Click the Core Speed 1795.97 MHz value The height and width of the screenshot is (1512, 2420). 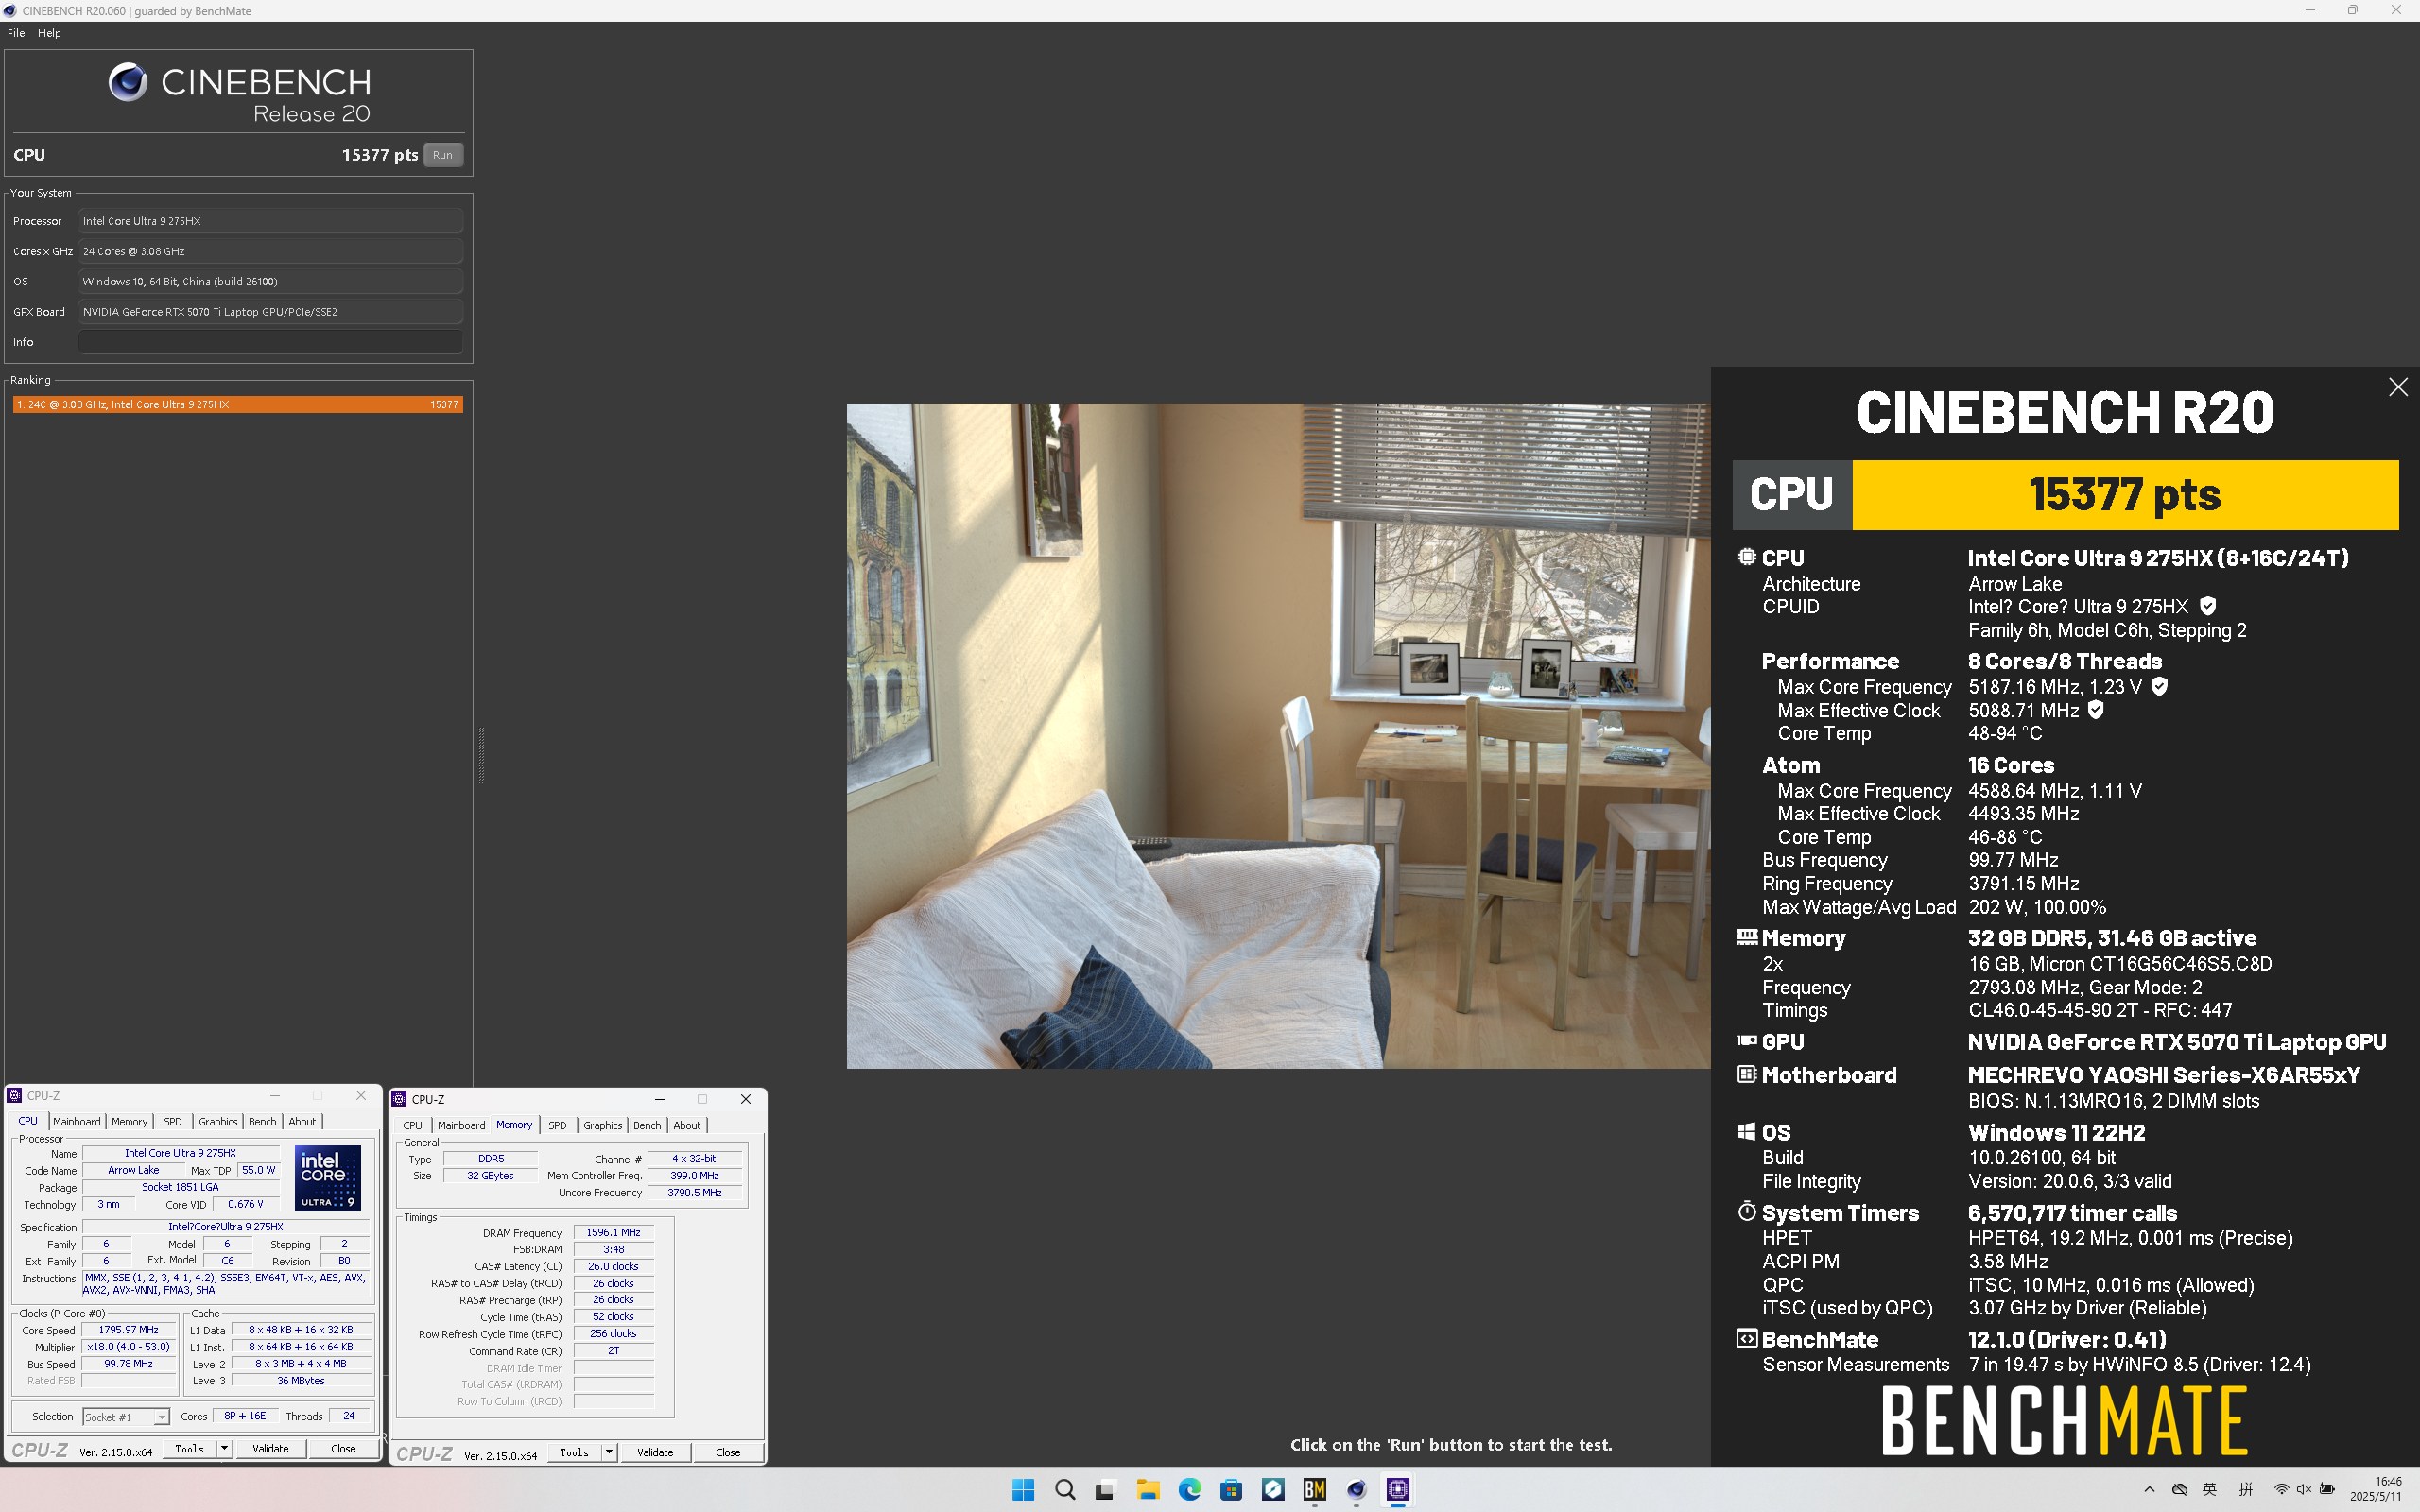coord(129,1330)
